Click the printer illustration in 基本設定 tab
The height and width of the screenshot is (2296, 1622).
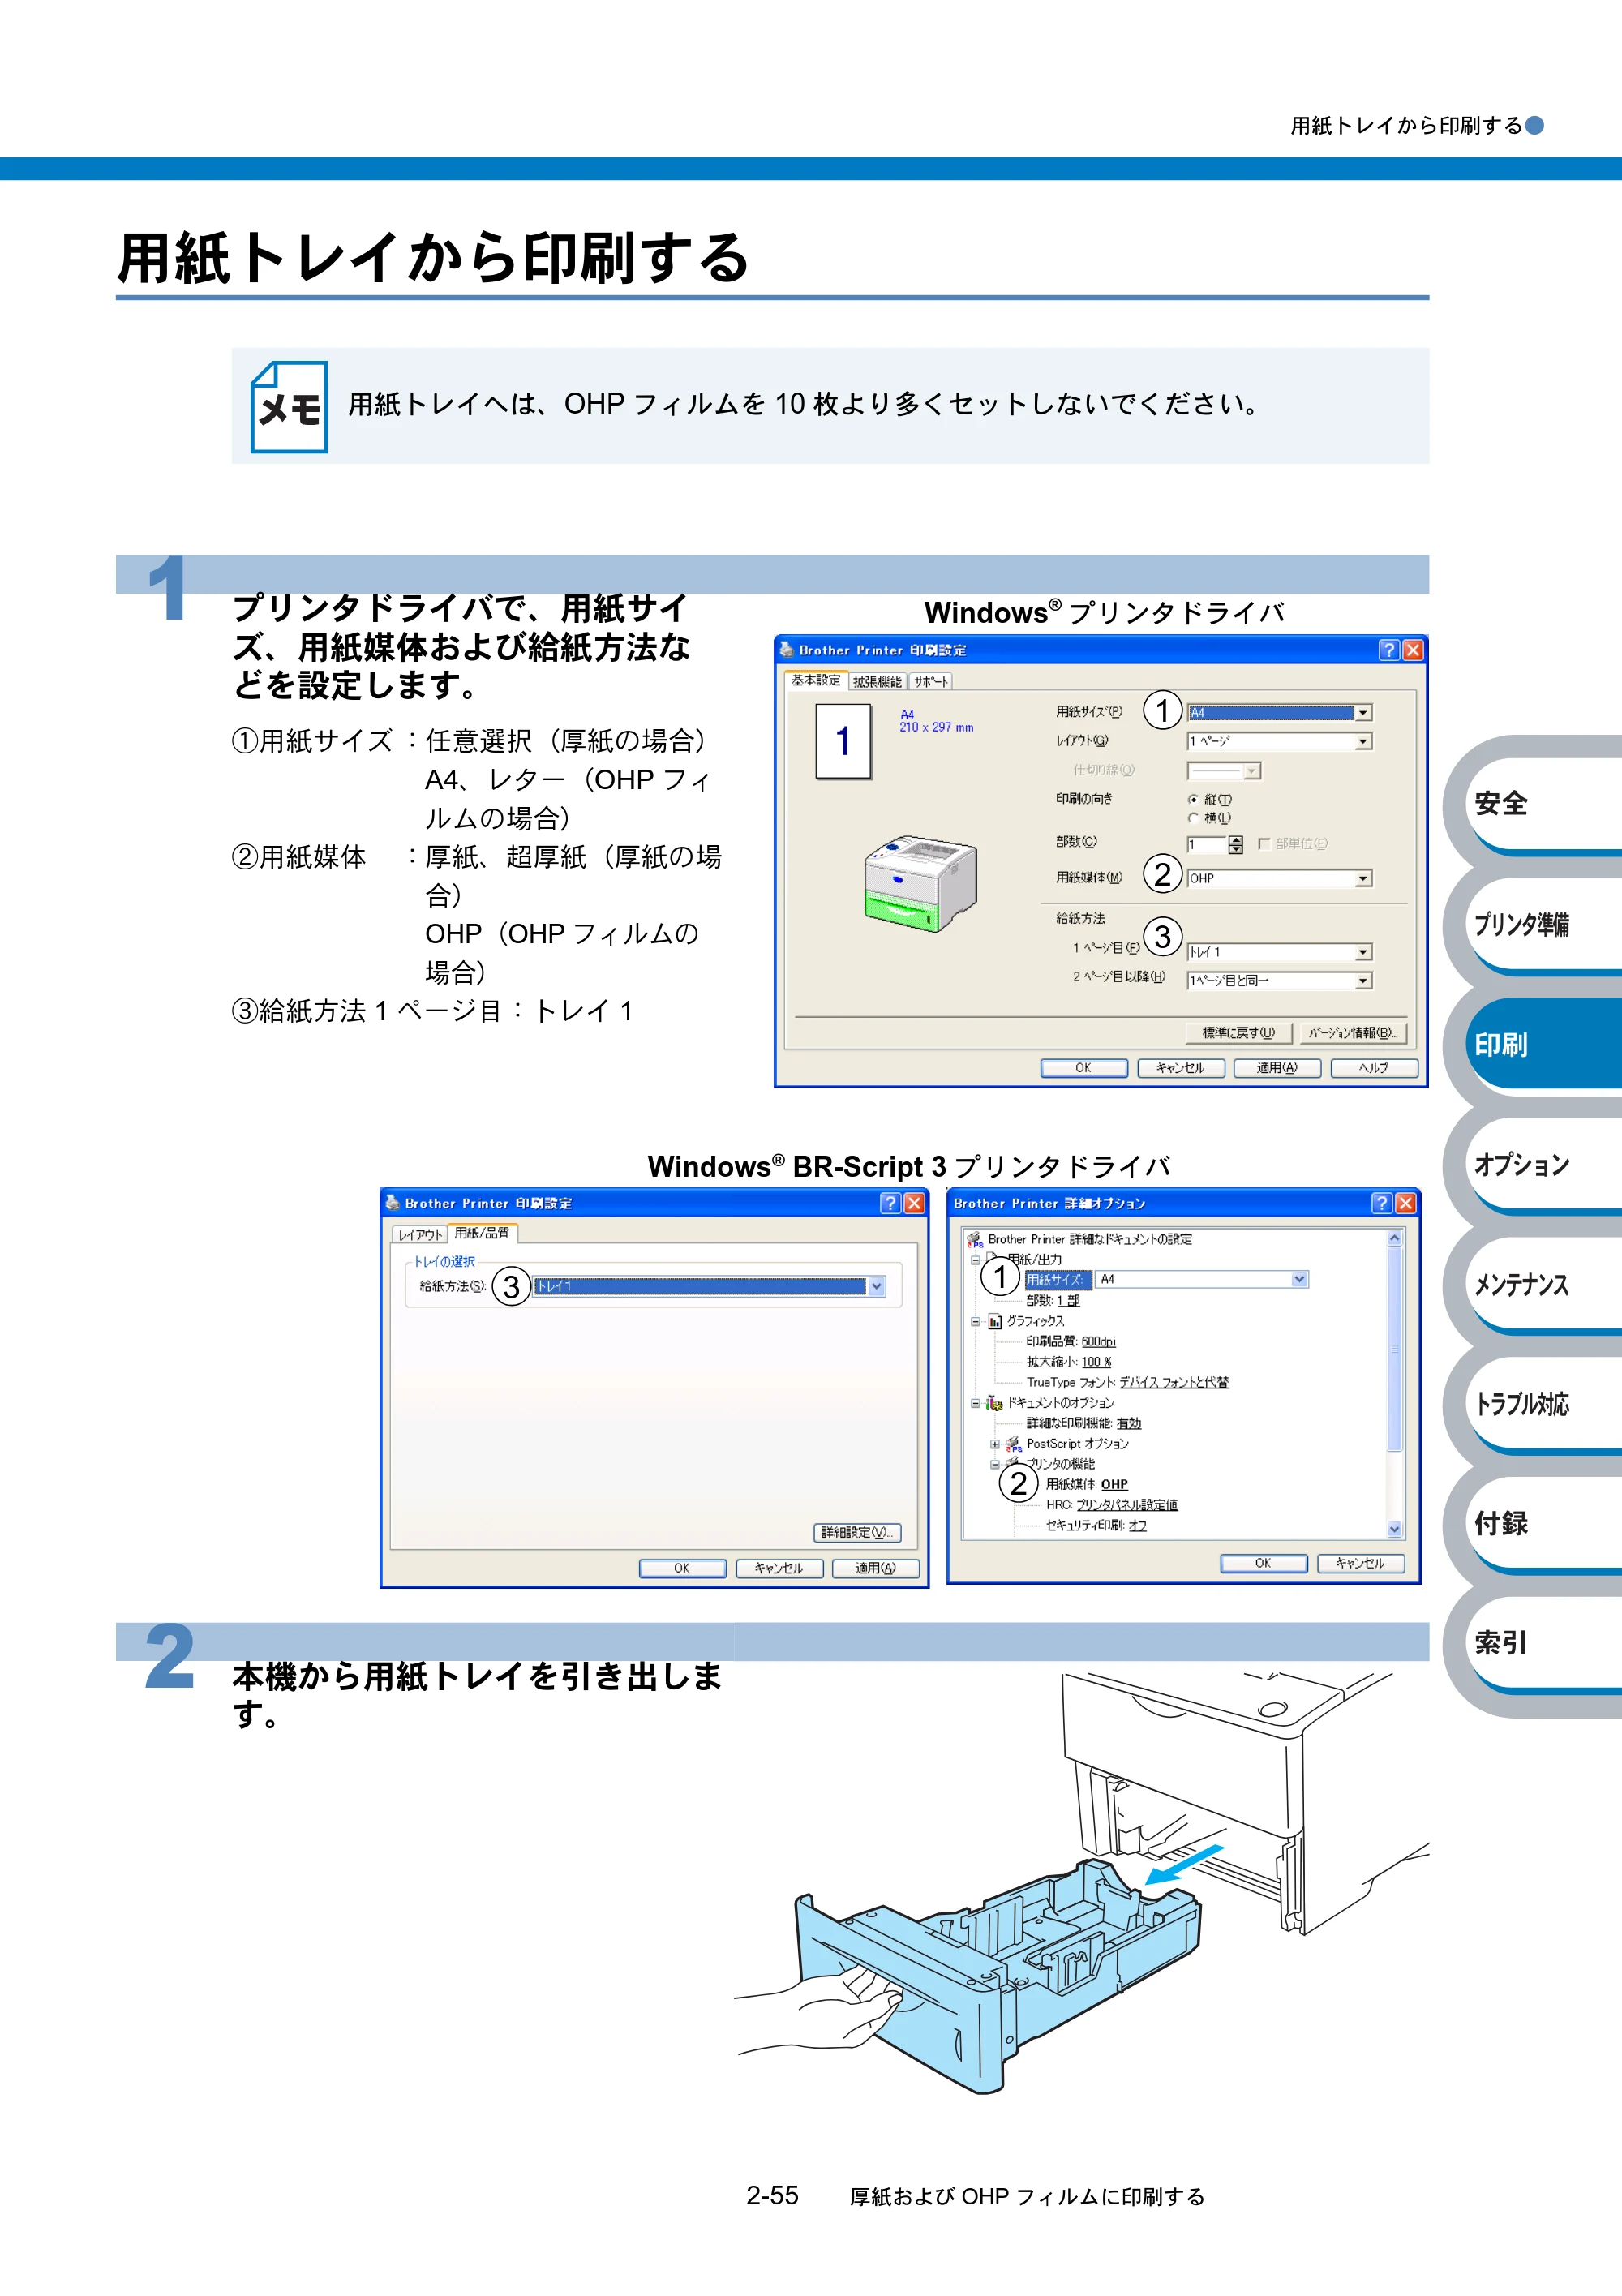(920, 884)
